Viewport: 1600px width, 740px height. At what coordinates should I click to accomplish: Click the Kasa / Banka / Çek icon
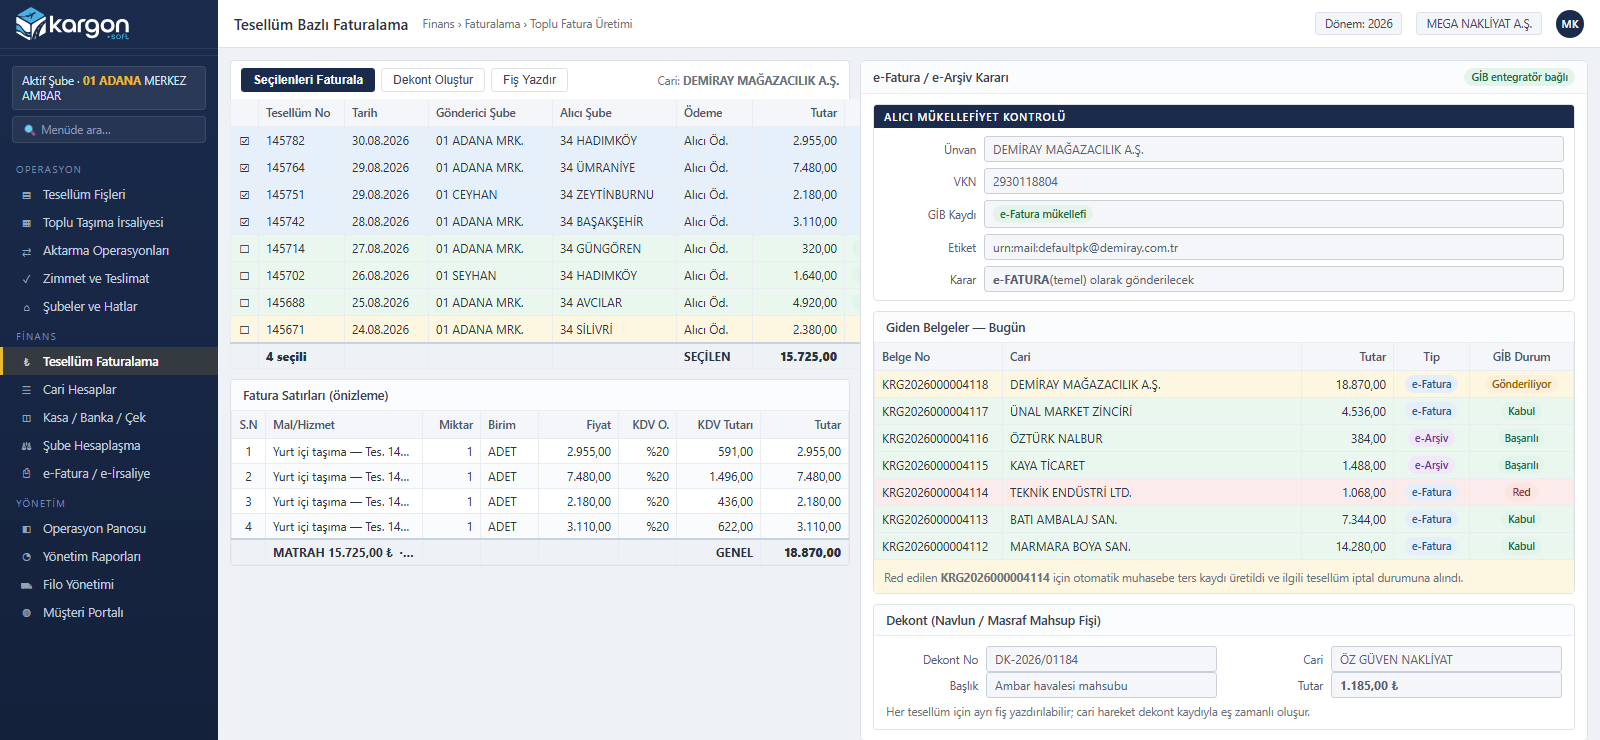pos(26,418)
